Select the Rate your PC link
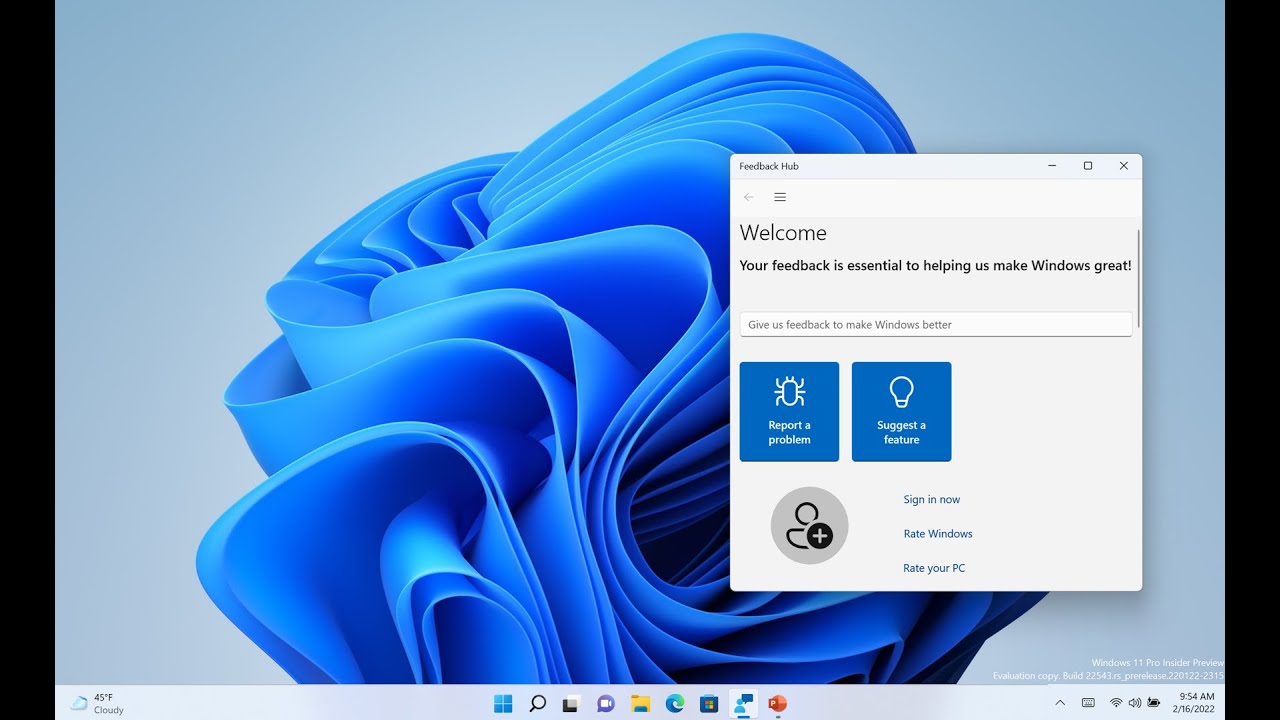This screenshot has height=720, width=1280. [934, 568]
